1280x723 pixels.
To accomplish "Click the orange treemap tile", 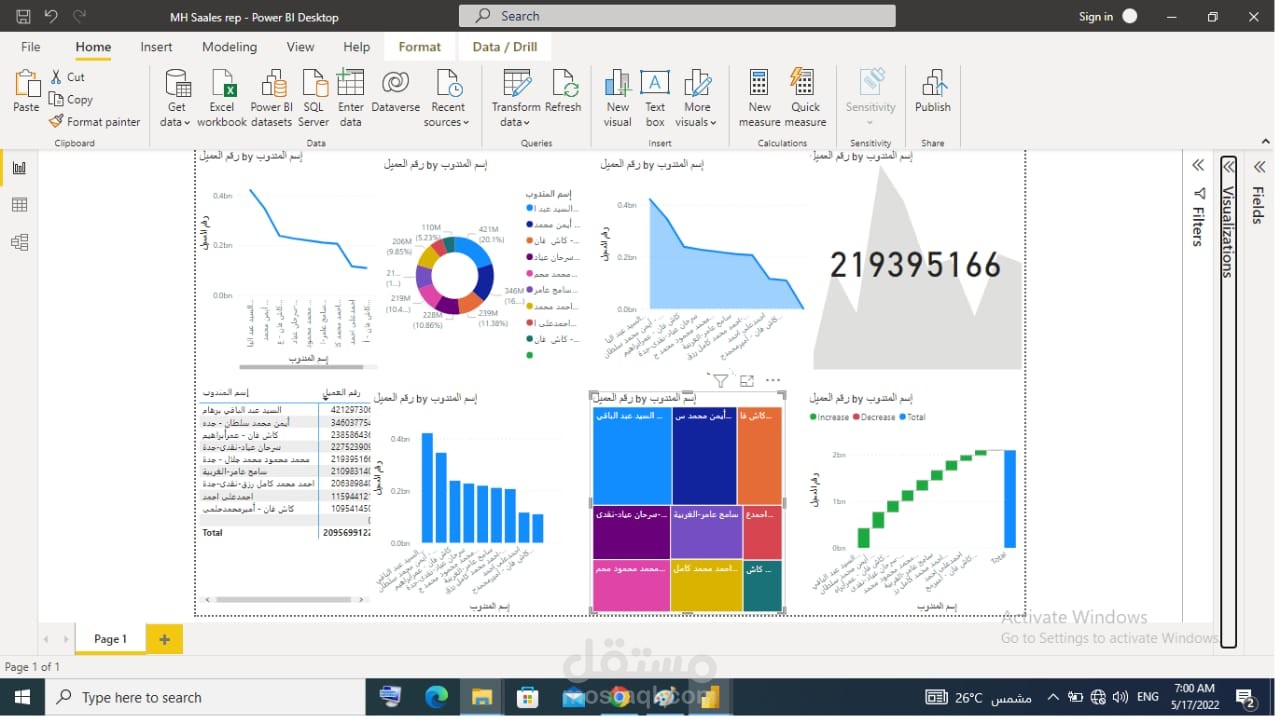I will tap(760, 455).
